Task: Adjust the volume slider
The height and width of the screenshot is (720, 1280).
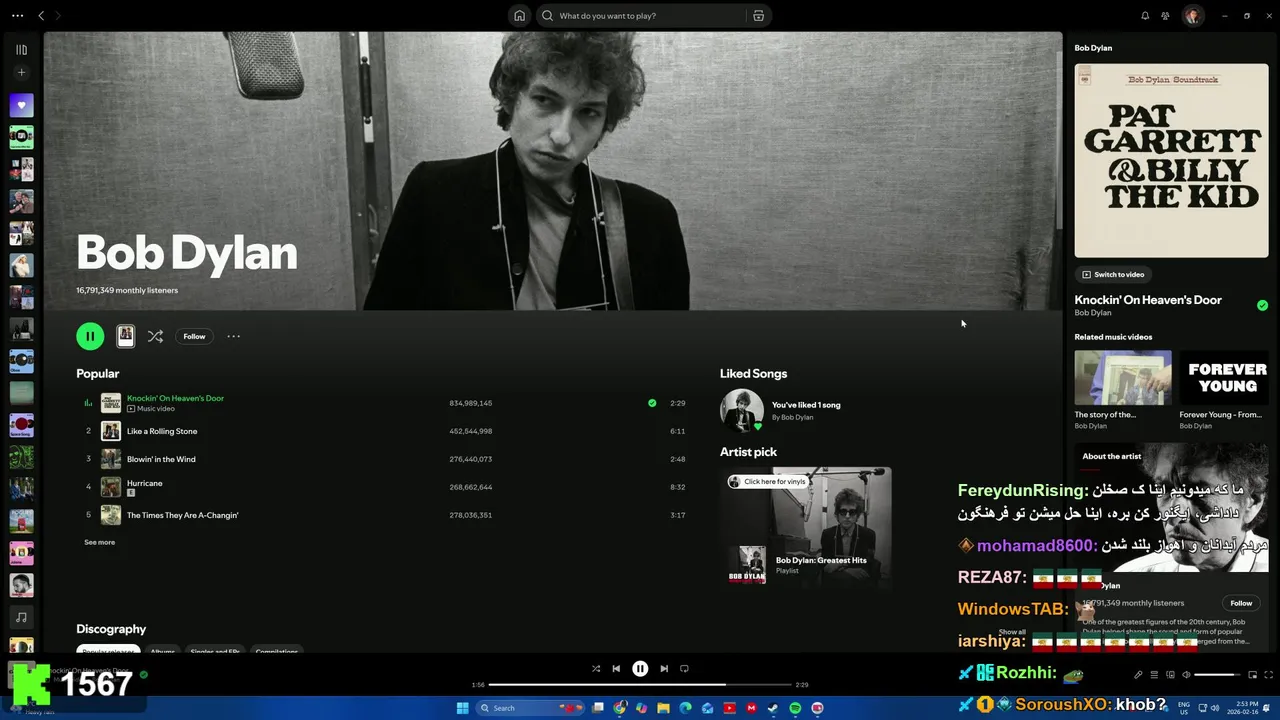Action: click(x=1217, y=675)
